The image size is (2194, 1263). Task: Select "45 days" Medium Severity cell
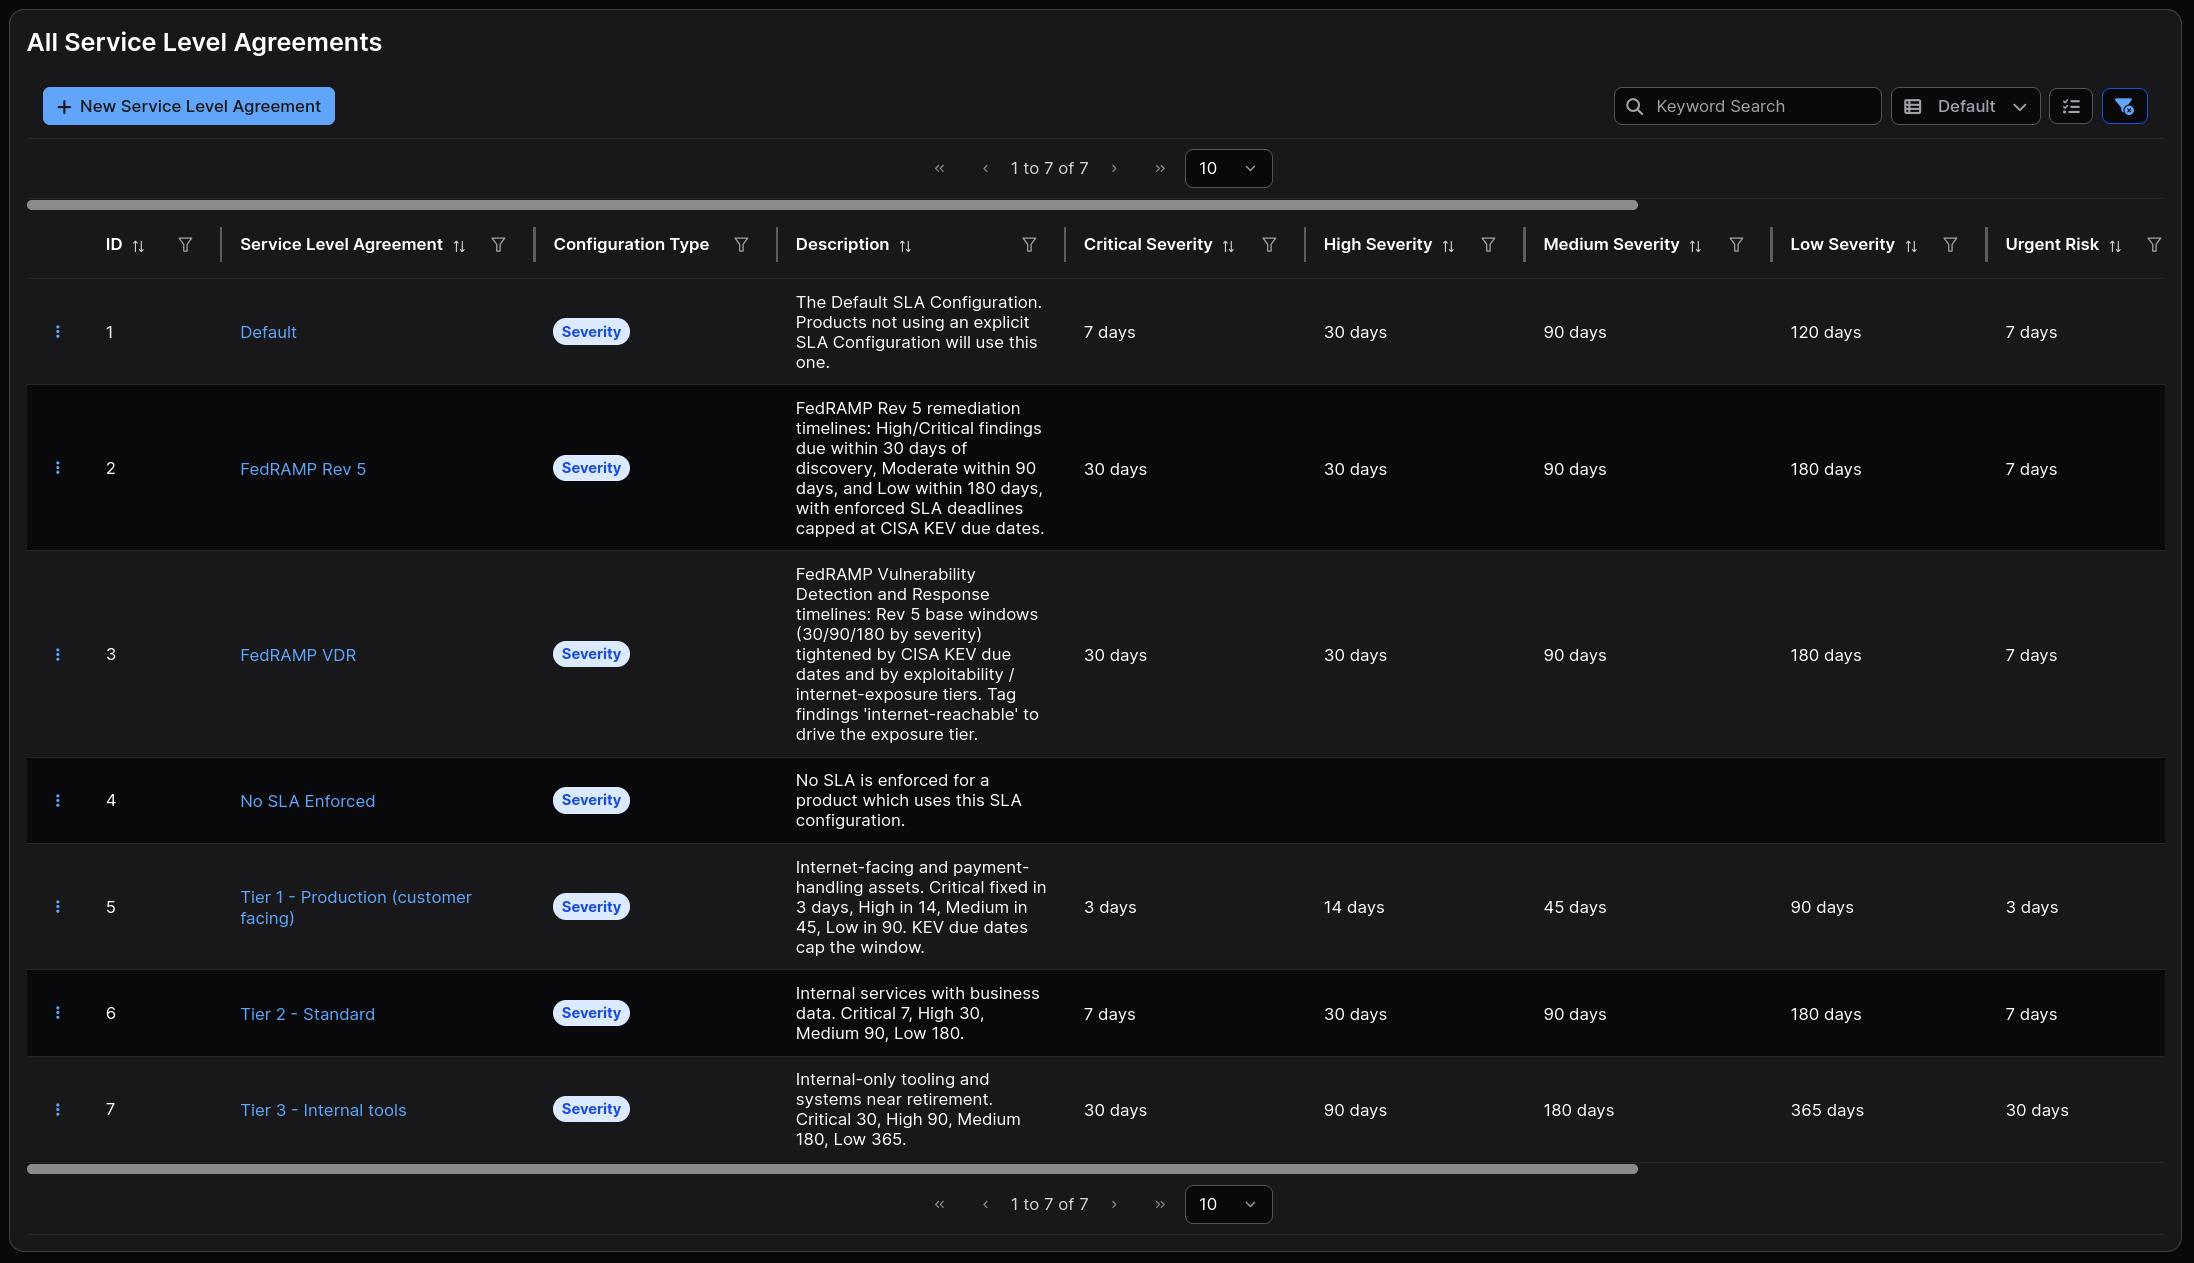[x=1574, y=907]
